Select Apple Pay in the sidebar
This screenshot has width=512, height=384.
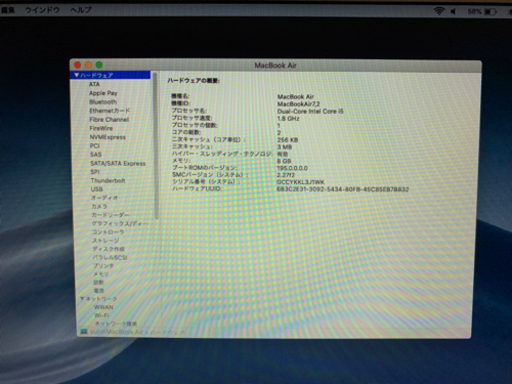pos(103,93)
